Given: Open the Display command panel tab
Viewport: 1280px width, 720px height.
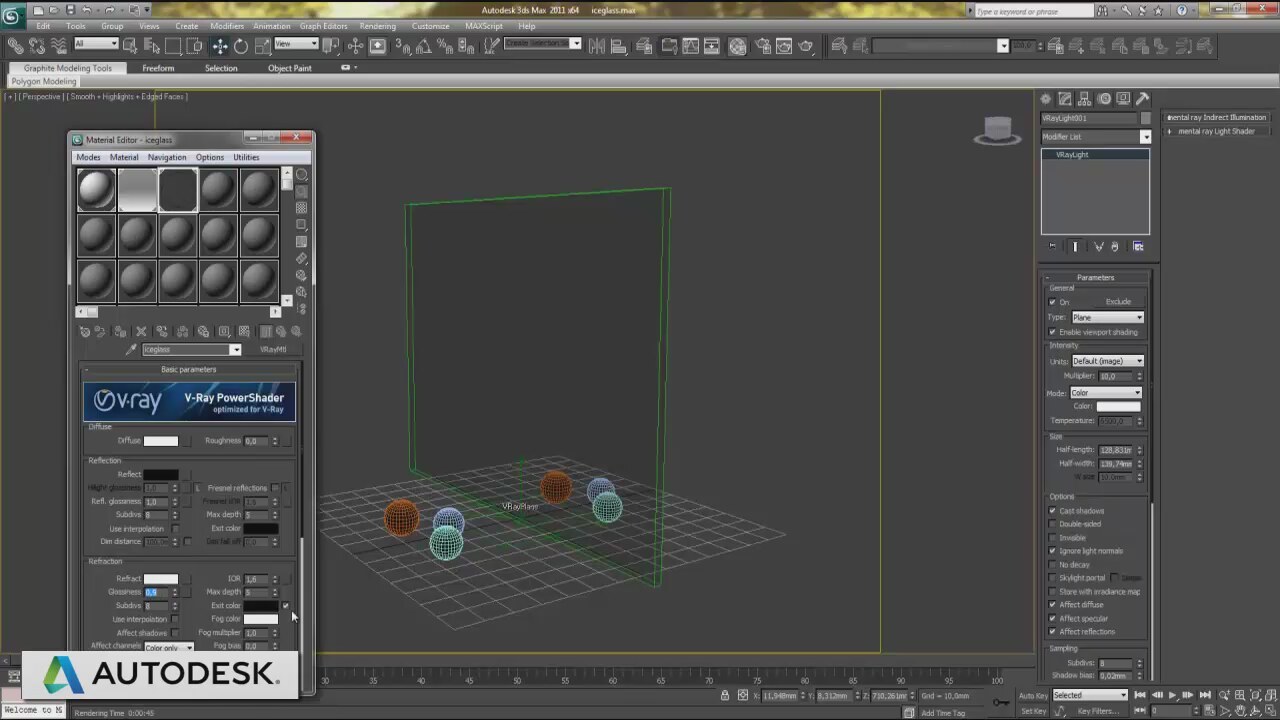Looking at the screenshot, I should tap(1123, 99).
